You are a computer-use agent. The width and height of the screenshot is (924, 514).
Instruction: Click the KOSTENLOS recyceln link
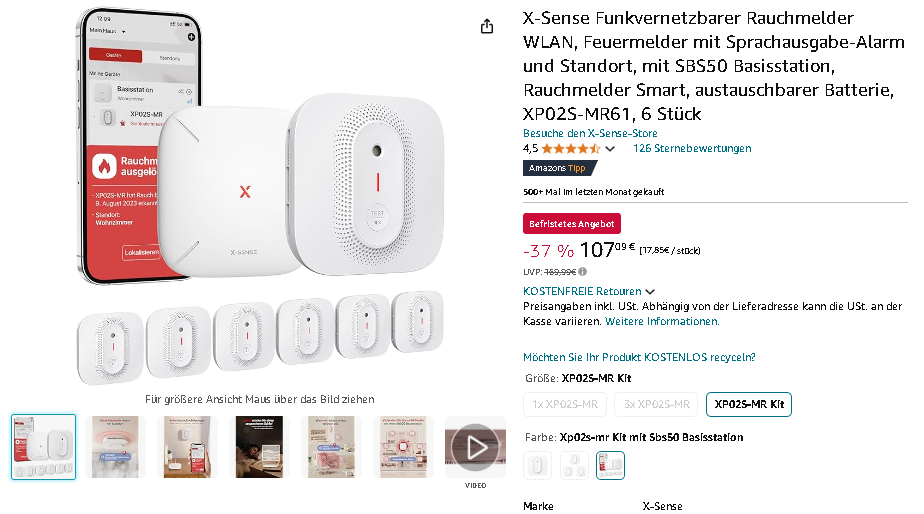point(639,357)
